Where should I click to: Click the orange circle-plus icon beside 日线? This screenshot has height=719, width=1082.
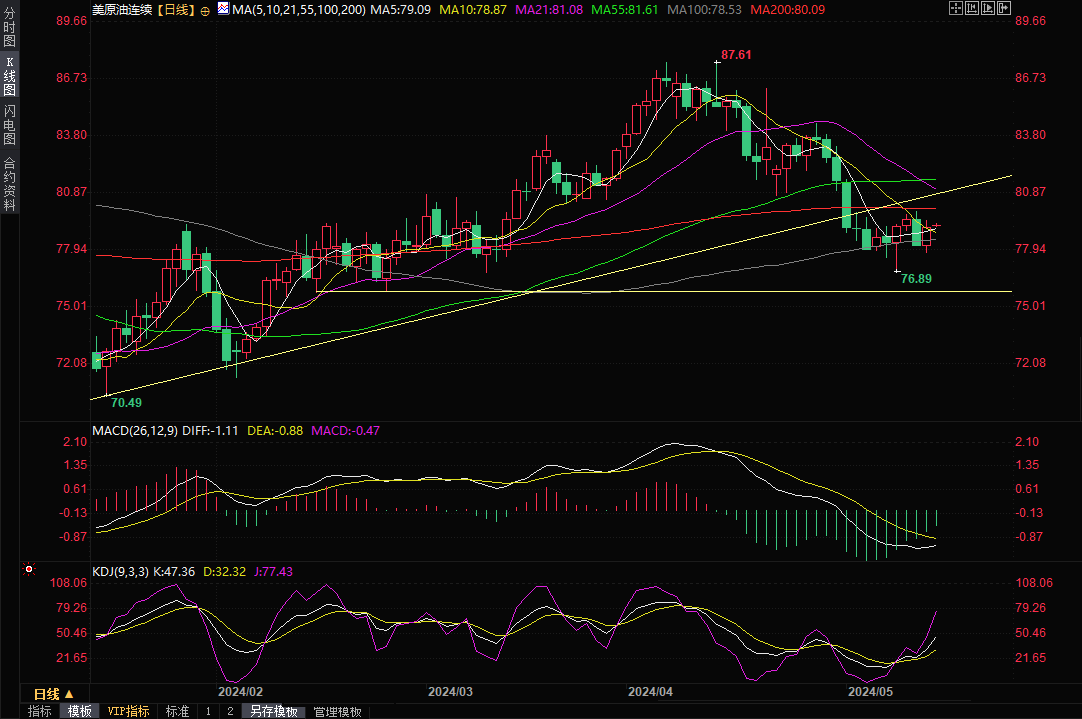(205, 10)
